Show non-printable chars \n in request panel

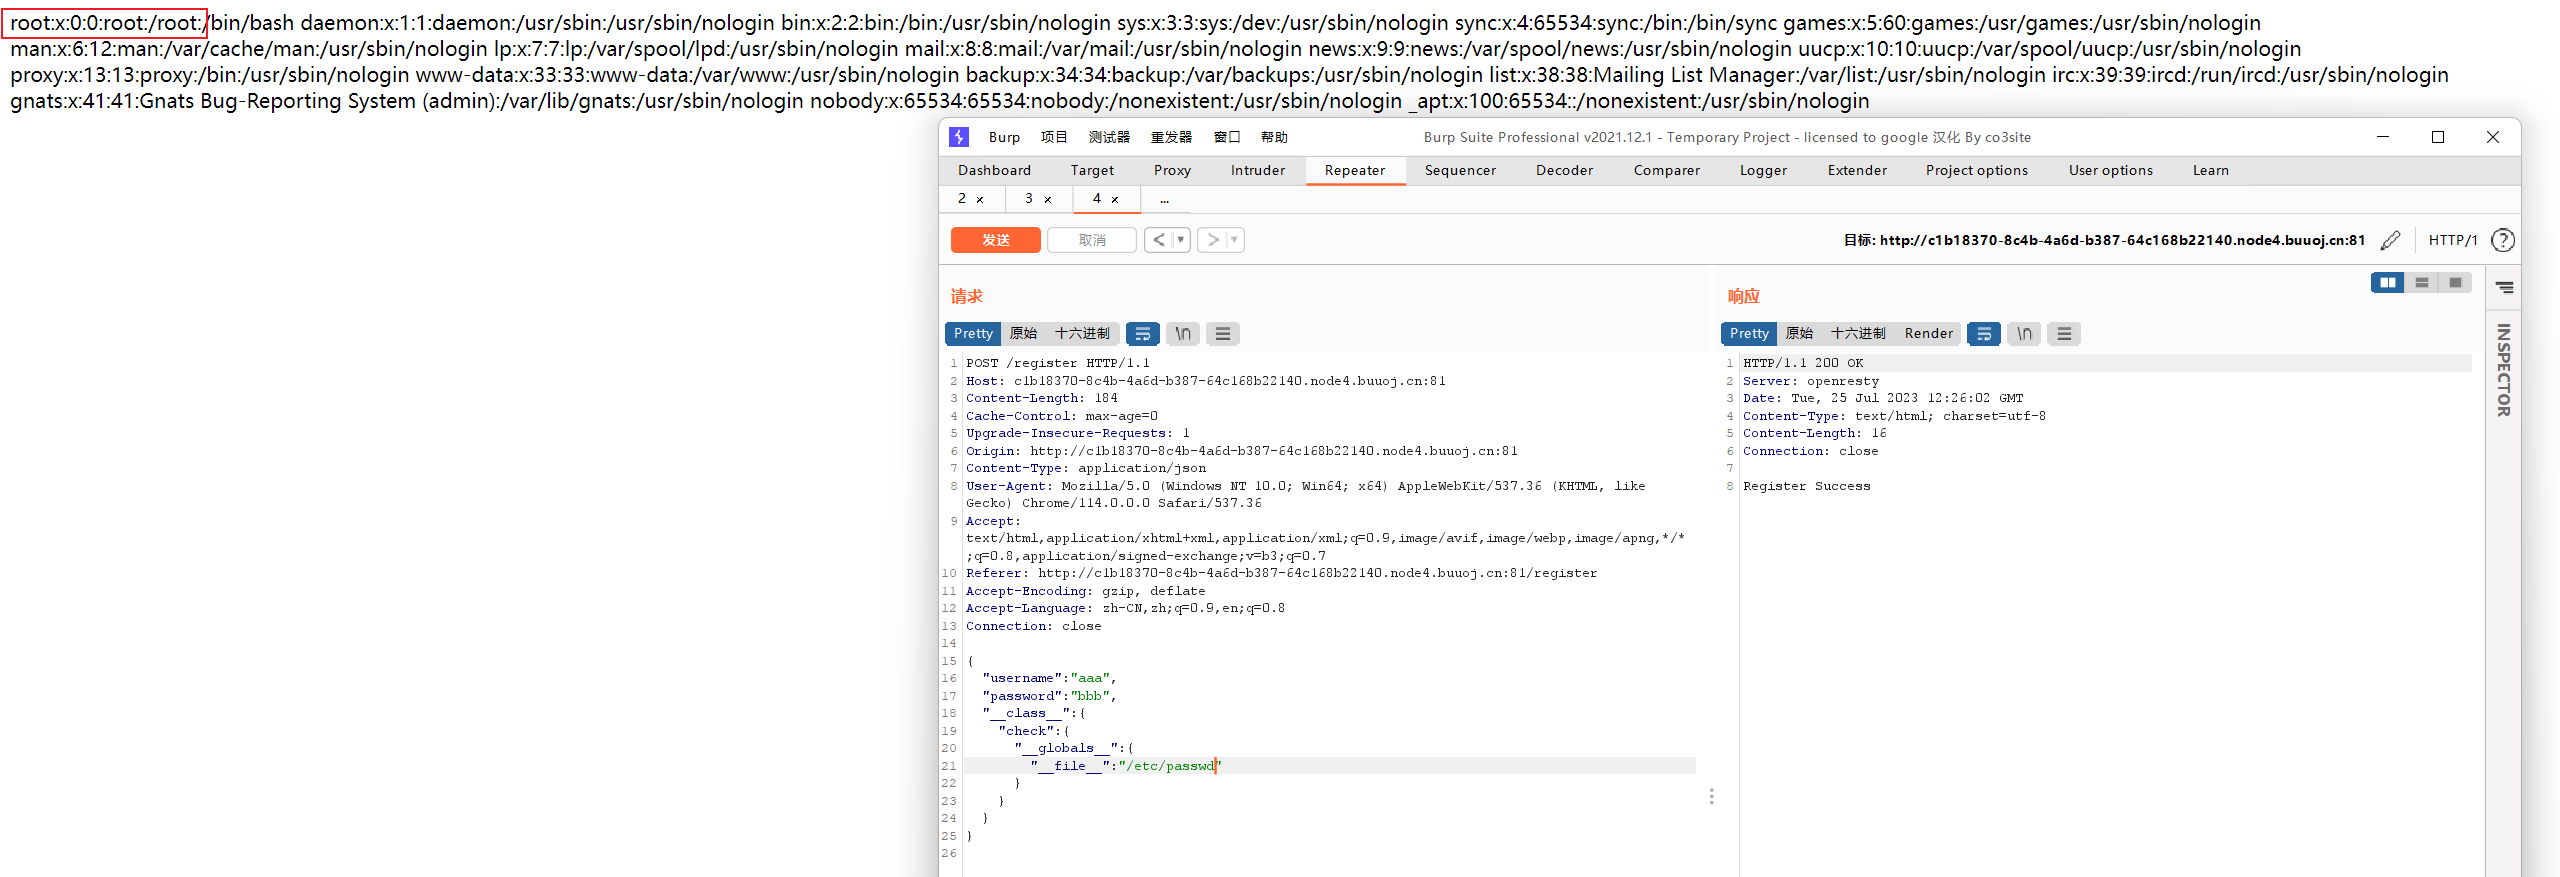[1183, 334]
